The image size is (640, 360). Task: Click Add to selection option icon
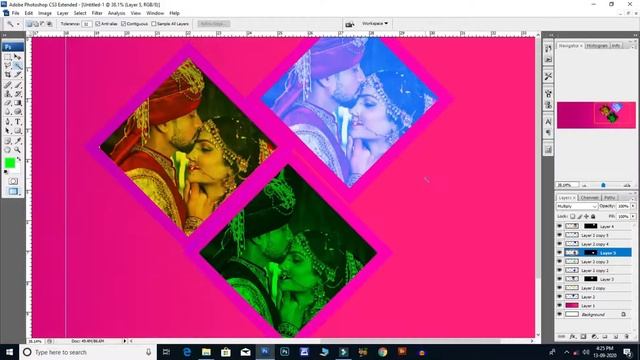pos(36,24)
